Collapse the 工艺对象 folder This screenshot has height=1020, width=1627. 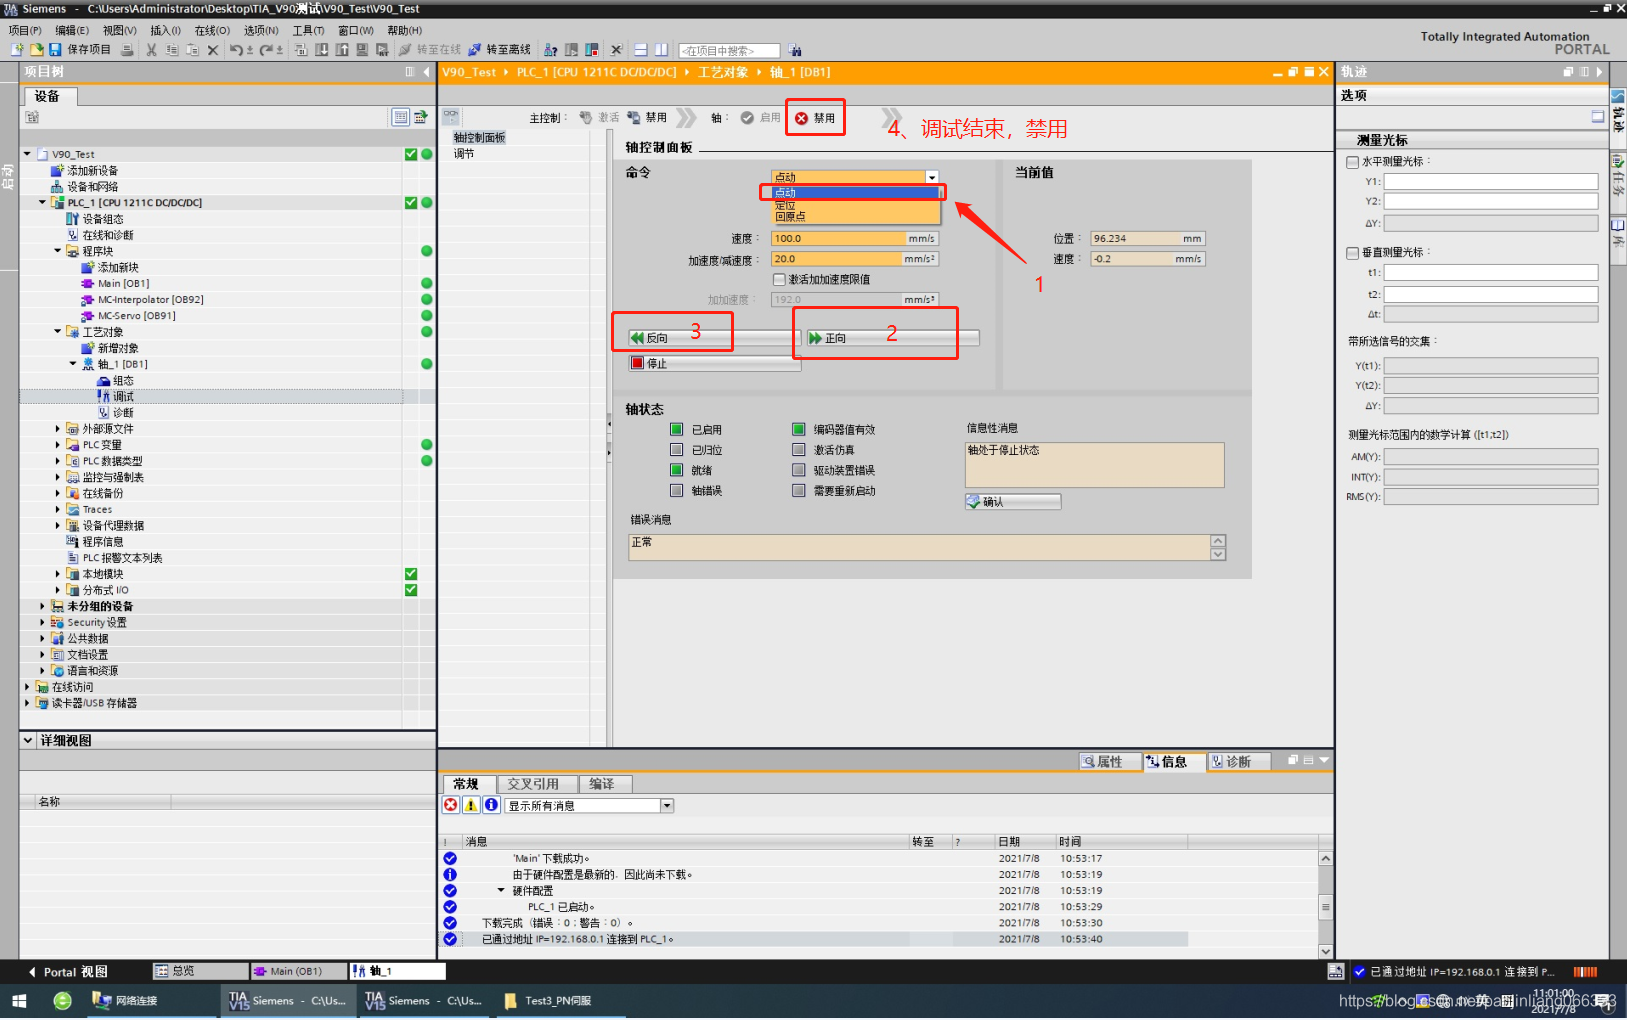pyautogui.click(x=58, y=331)
